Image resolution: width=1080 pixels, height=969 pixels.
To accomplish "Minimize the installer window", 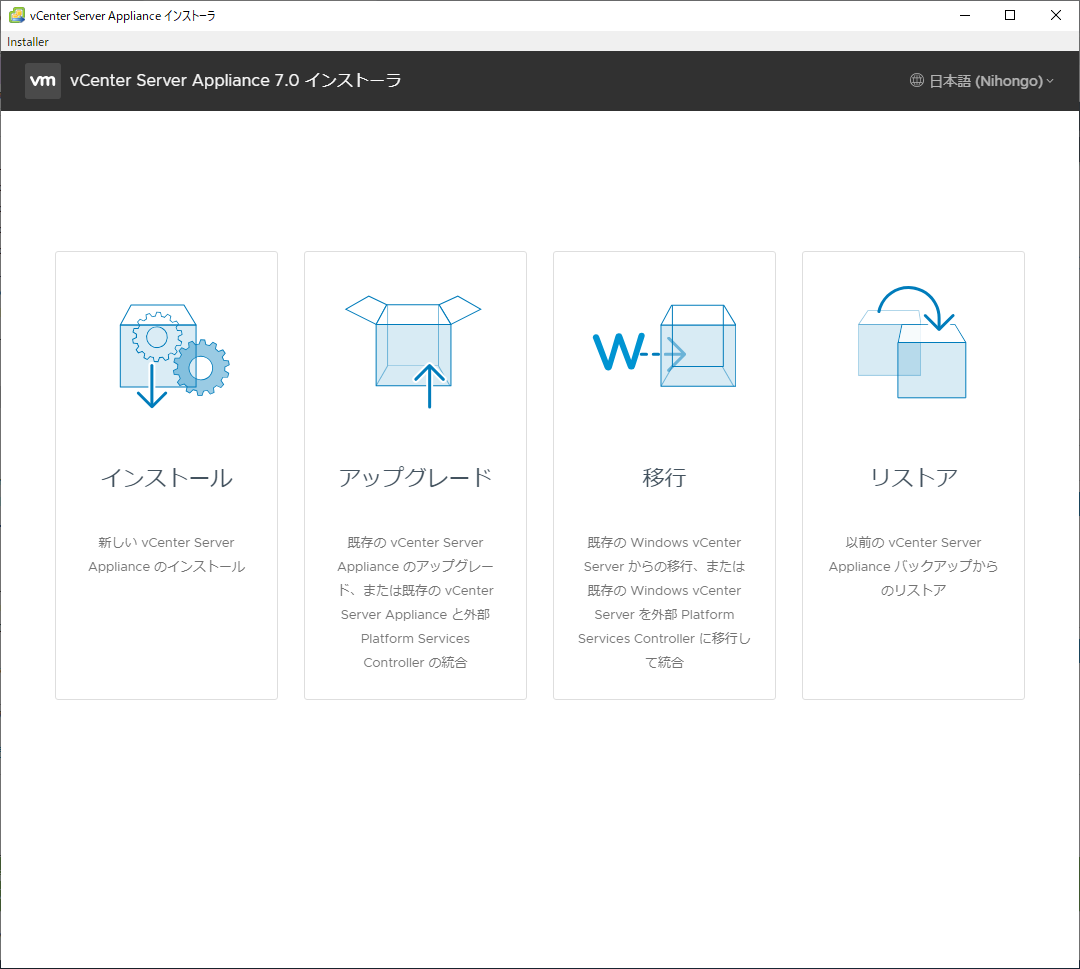I will point(965,15).
